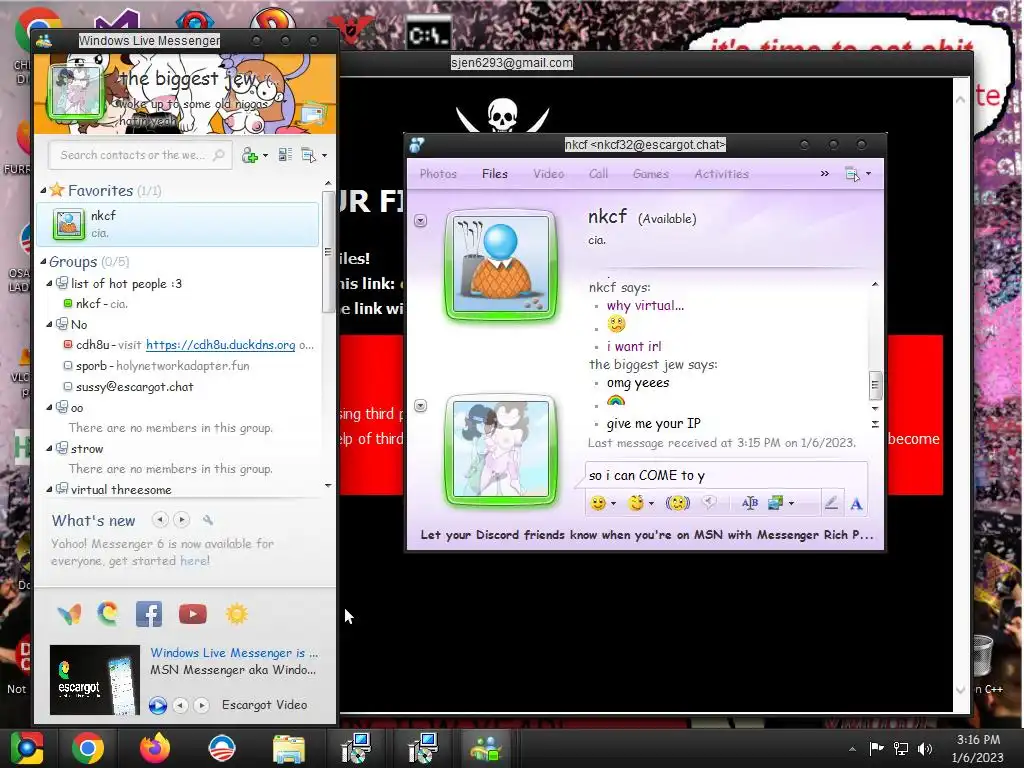Open emoticon dropdown arrow in chat toolbar

[613, 504]
